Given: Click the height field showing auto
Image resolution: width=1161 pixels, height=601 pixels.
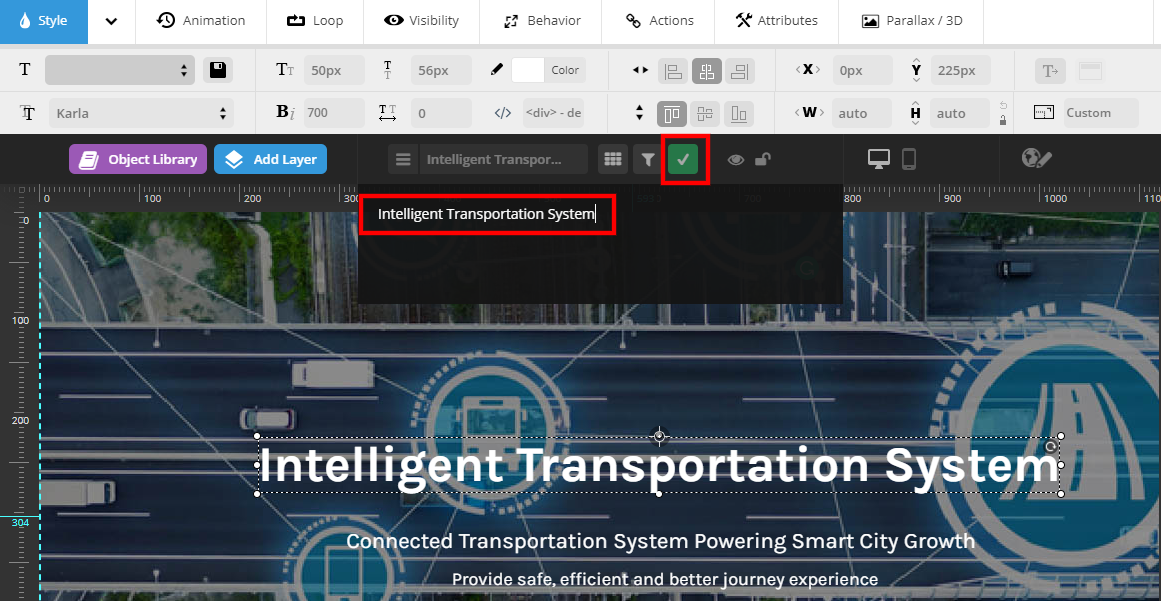Looking at the screenshot, I should tap(960, 113).
